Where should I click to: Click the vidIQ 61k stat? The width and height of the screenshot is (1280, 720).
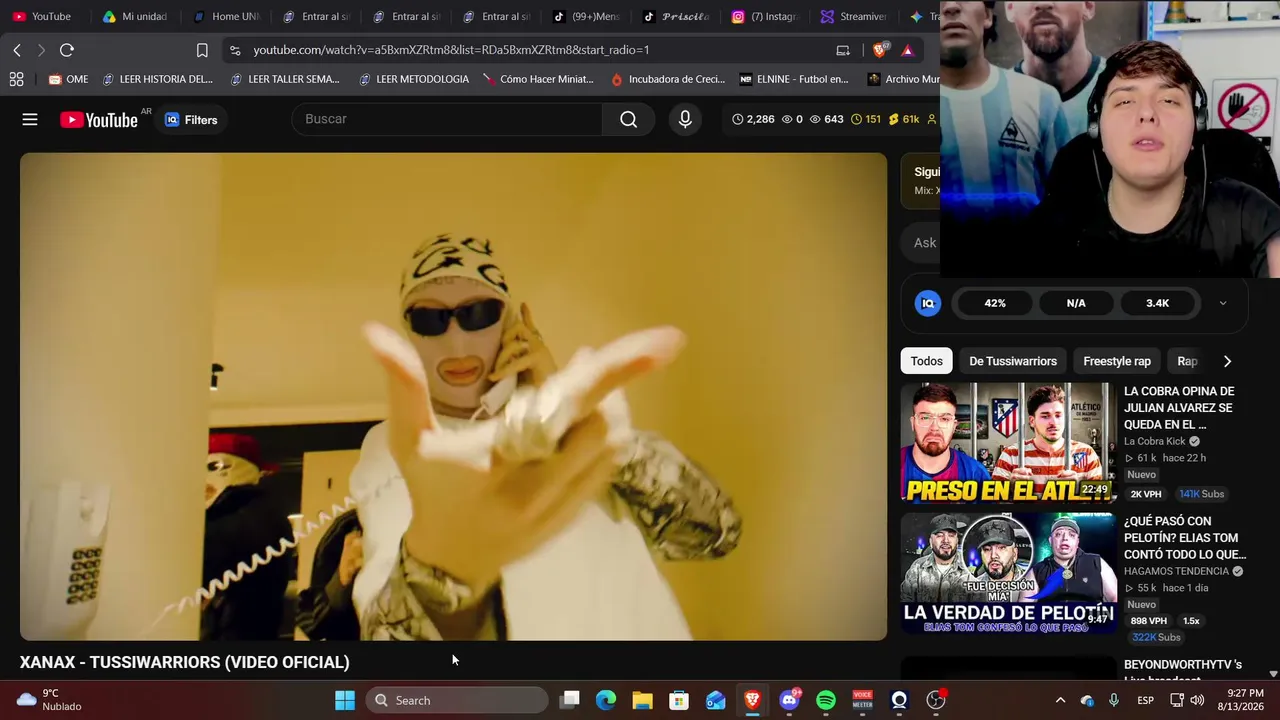click(x=902, y=119)
